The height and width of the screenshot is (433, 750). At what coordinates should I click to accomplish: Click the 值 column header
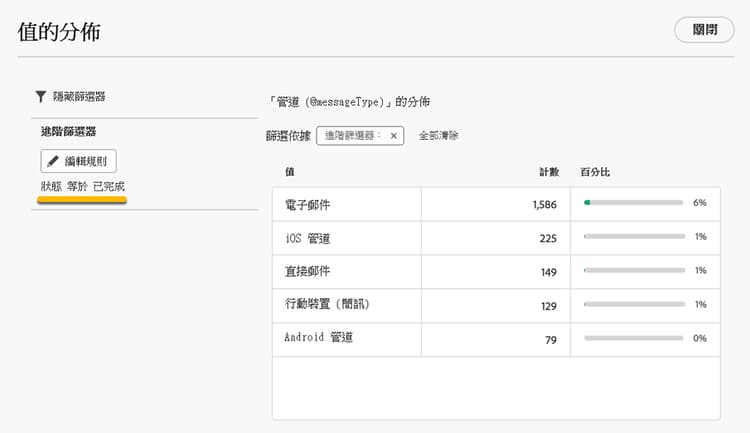pos(290,172)
